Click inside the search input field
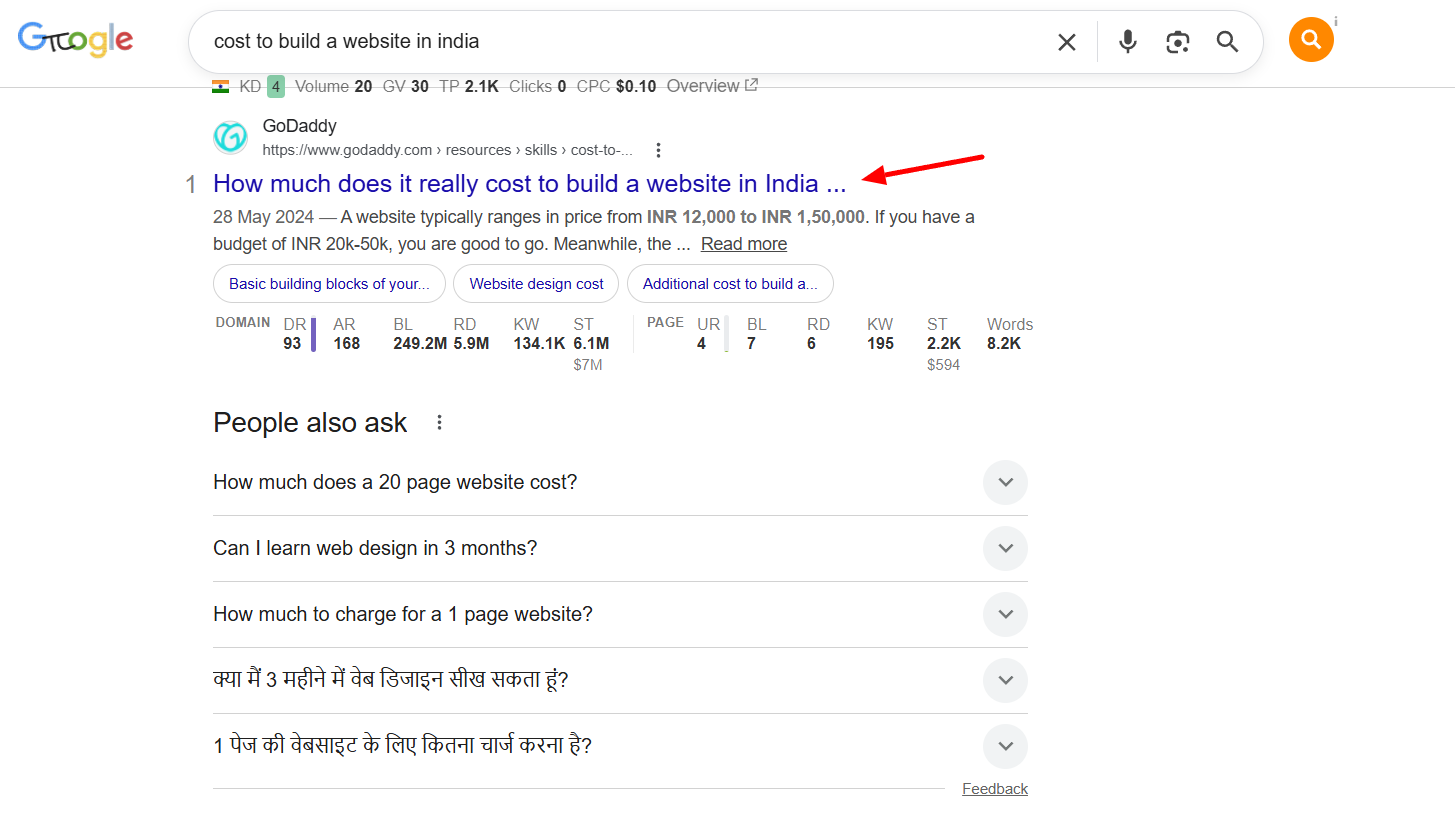The height and width of the screenshot is (820, 1455). (600, 42)
